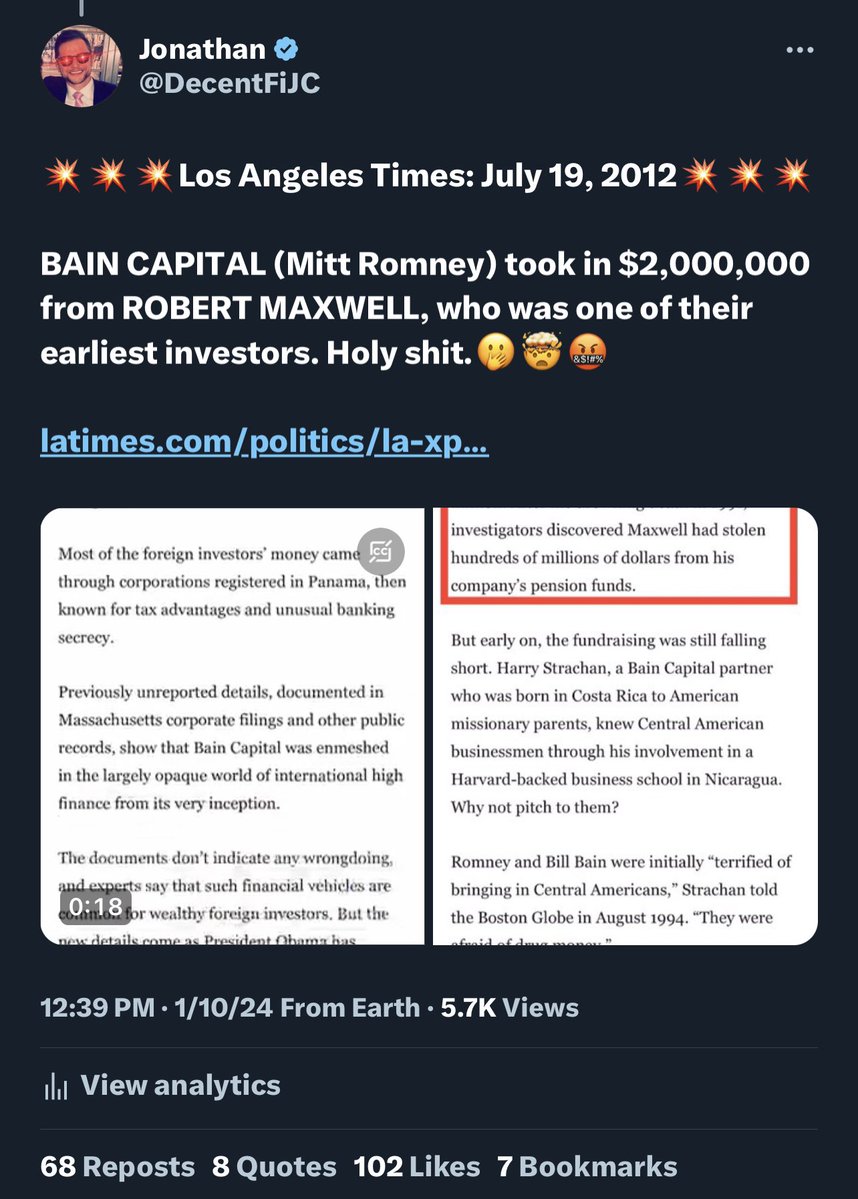Open View analytics
The height and width of the screenshot is (1199, 858).
[x=180, y=1085]
